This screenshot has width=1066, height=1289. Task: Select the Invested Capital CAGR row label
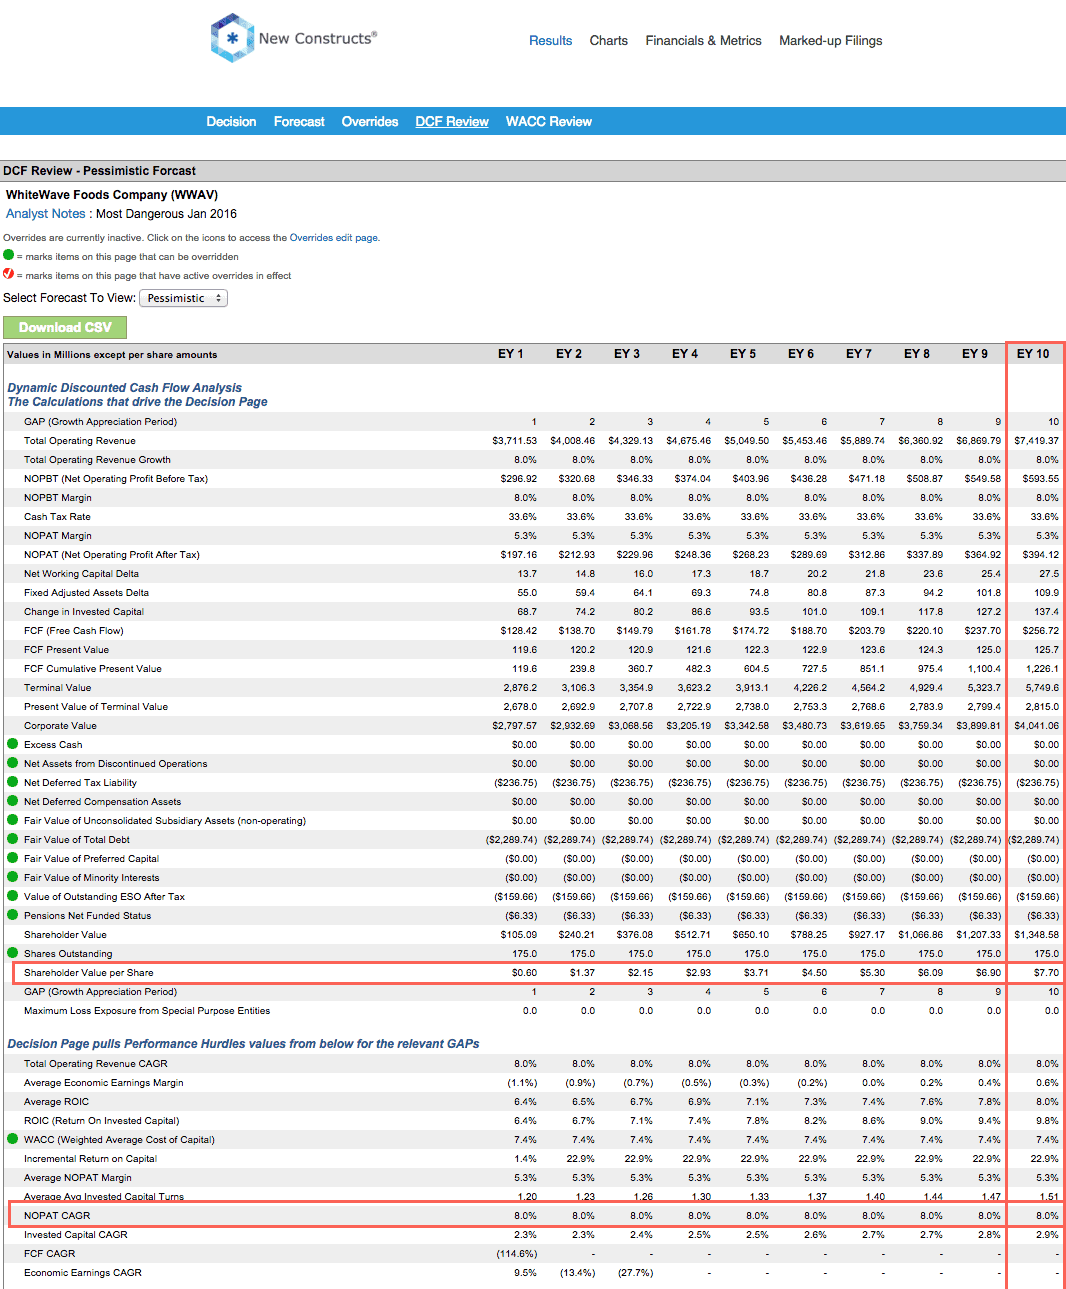[76, 1235]
